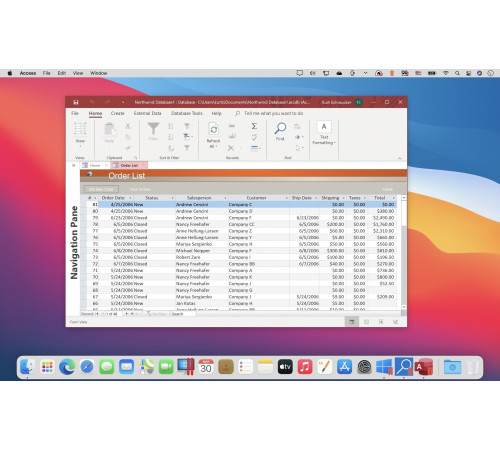Switch to the Create ribbon tab
The height and width of the screenshot is (450, 500).
tap(118, 113)
